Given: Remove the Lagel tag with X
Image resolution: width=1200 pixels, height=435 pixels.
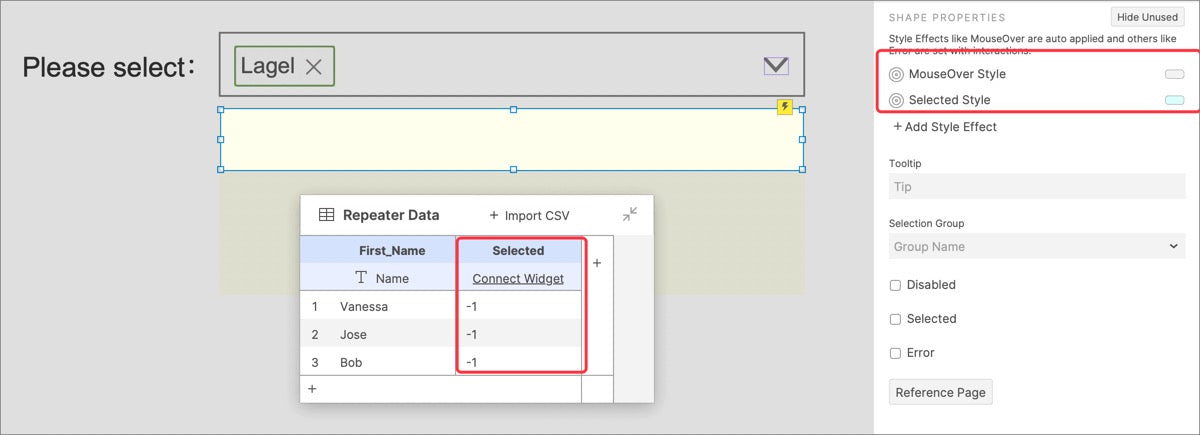Looking at the screenshot, I should tap(314, 67).
